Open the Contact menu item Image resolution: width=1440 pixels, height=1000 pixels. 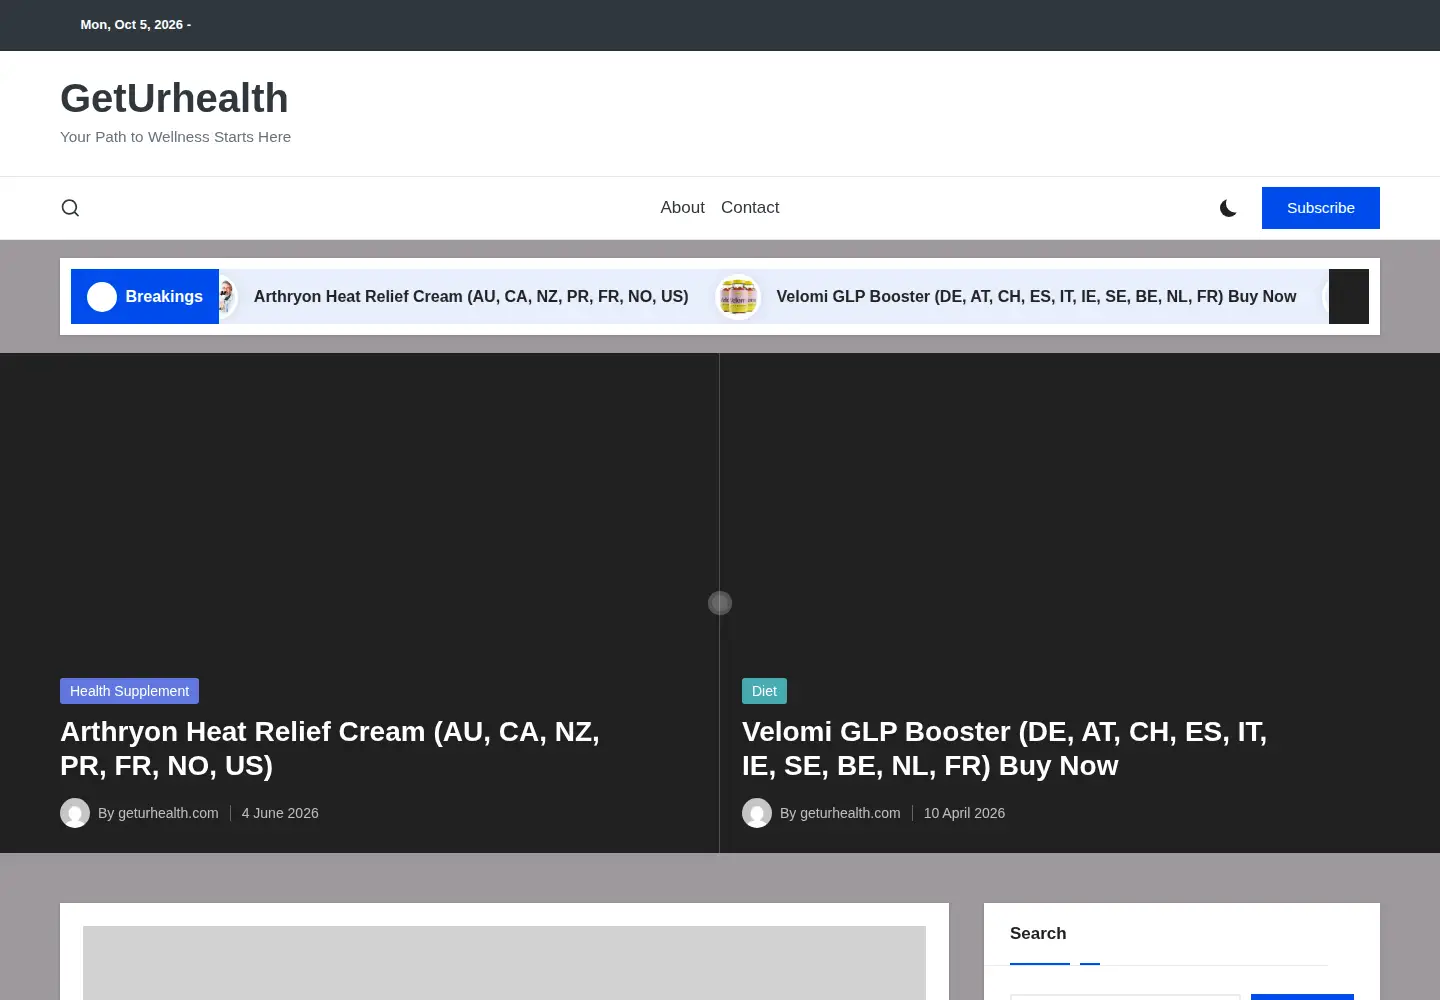click(x=750, y=208)
